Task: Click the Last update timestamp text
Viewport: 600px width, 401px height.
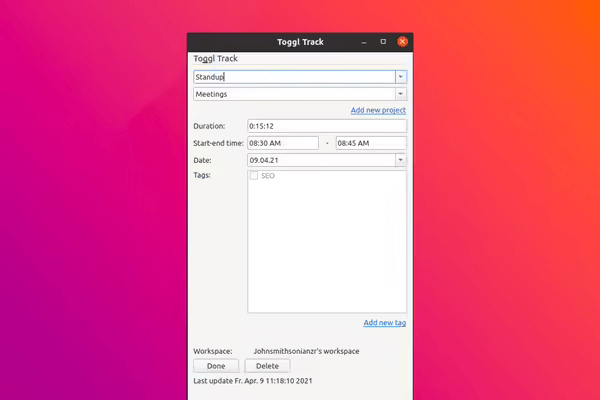Action: click(x=253, y=381)
